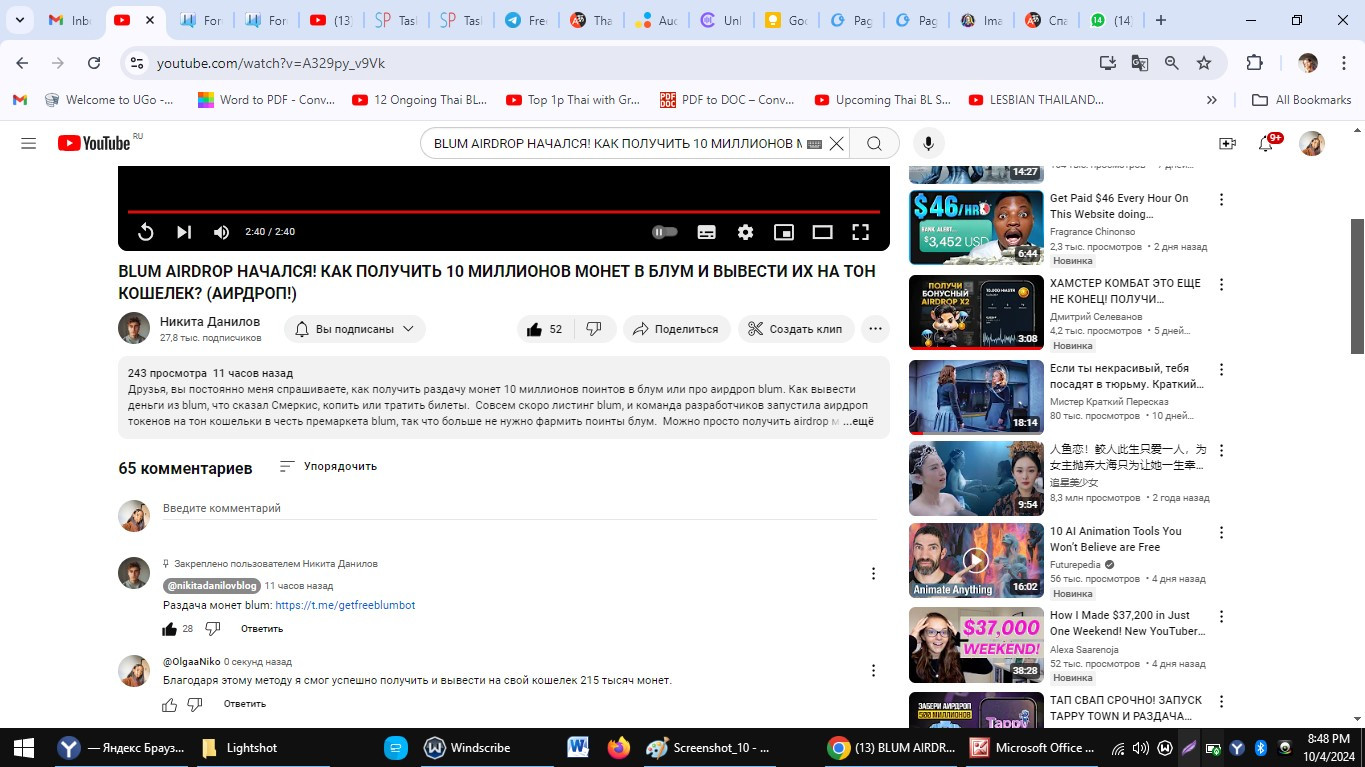The image size is (1365, 767).
Task: Switch to miniplayer mode
Action: (784, 232)
